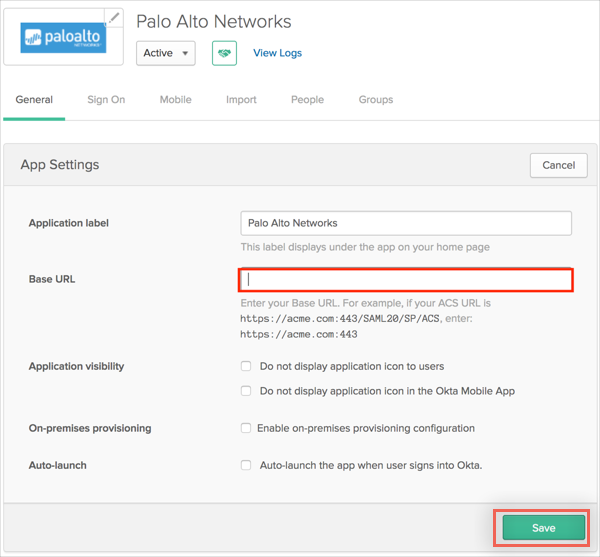The image size is (600, 557).
Task: Select the People tab
Action: (307, 100)
